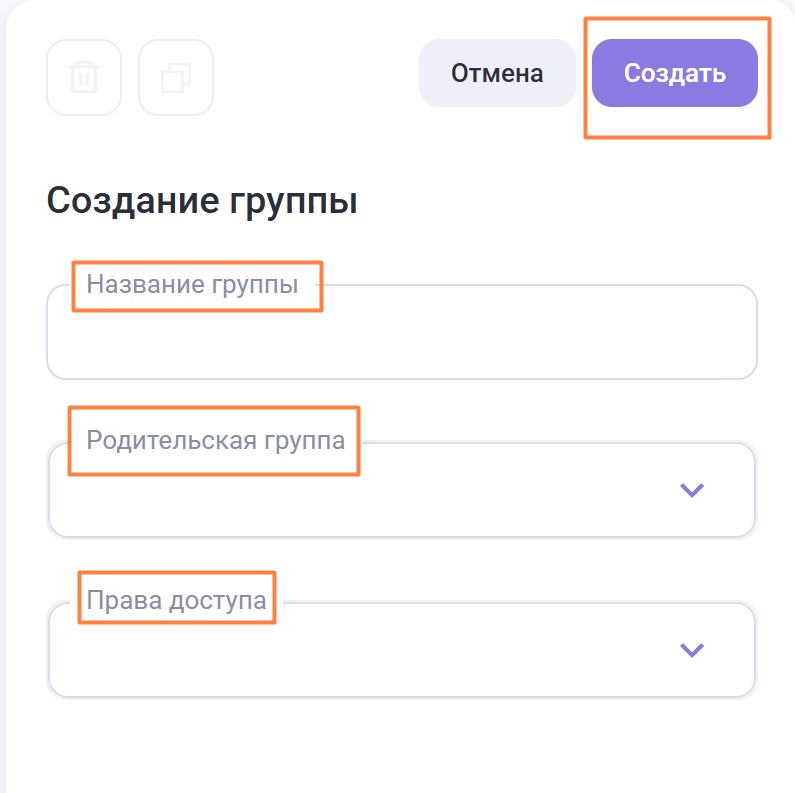
Task: Click the Права доступа field label
Action: point(176,600)
